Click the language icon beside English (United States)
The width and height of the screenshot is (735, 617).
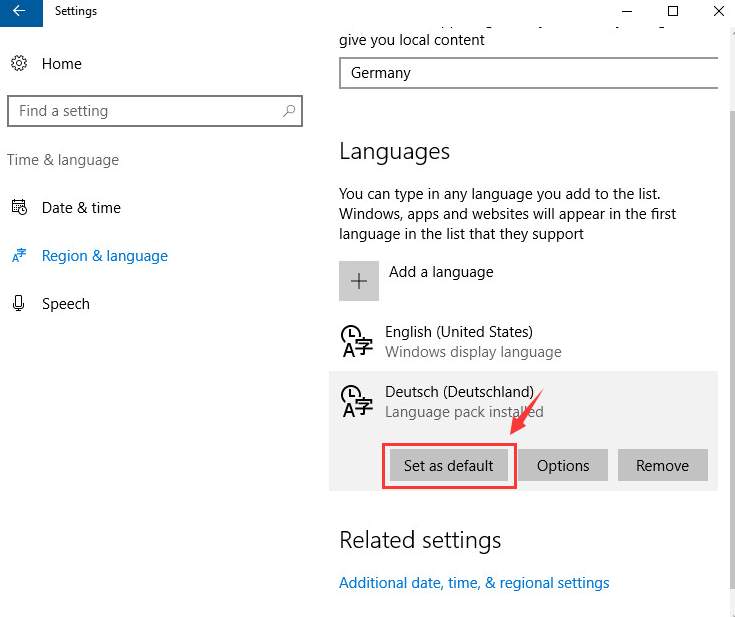point(357,341)
